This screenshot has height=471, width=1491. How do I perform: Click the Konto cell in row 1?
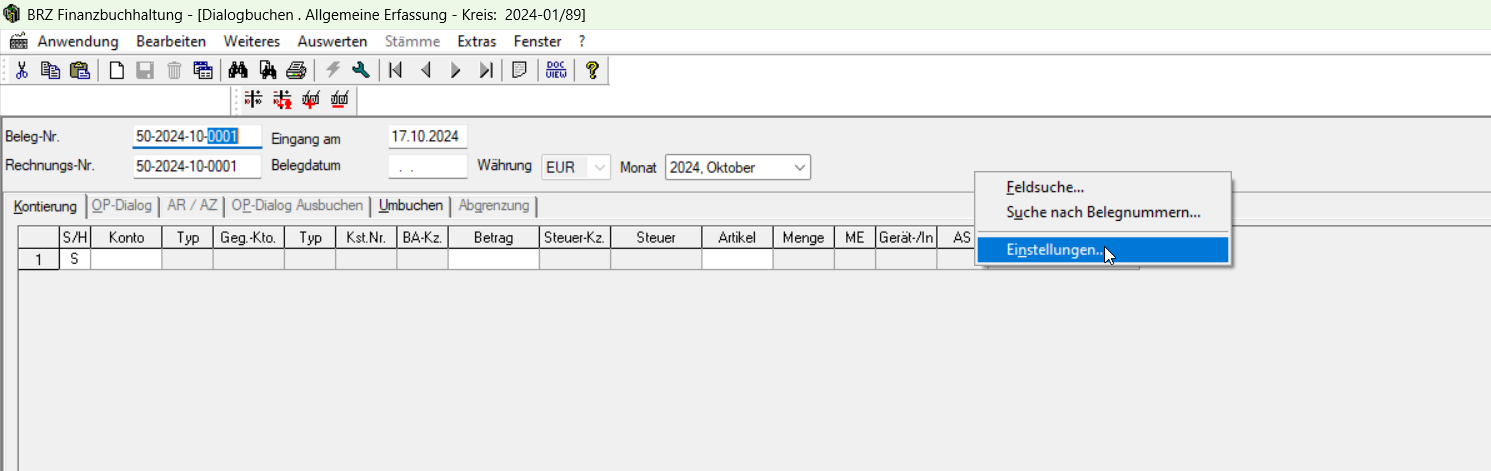click(x=126, y=259)
